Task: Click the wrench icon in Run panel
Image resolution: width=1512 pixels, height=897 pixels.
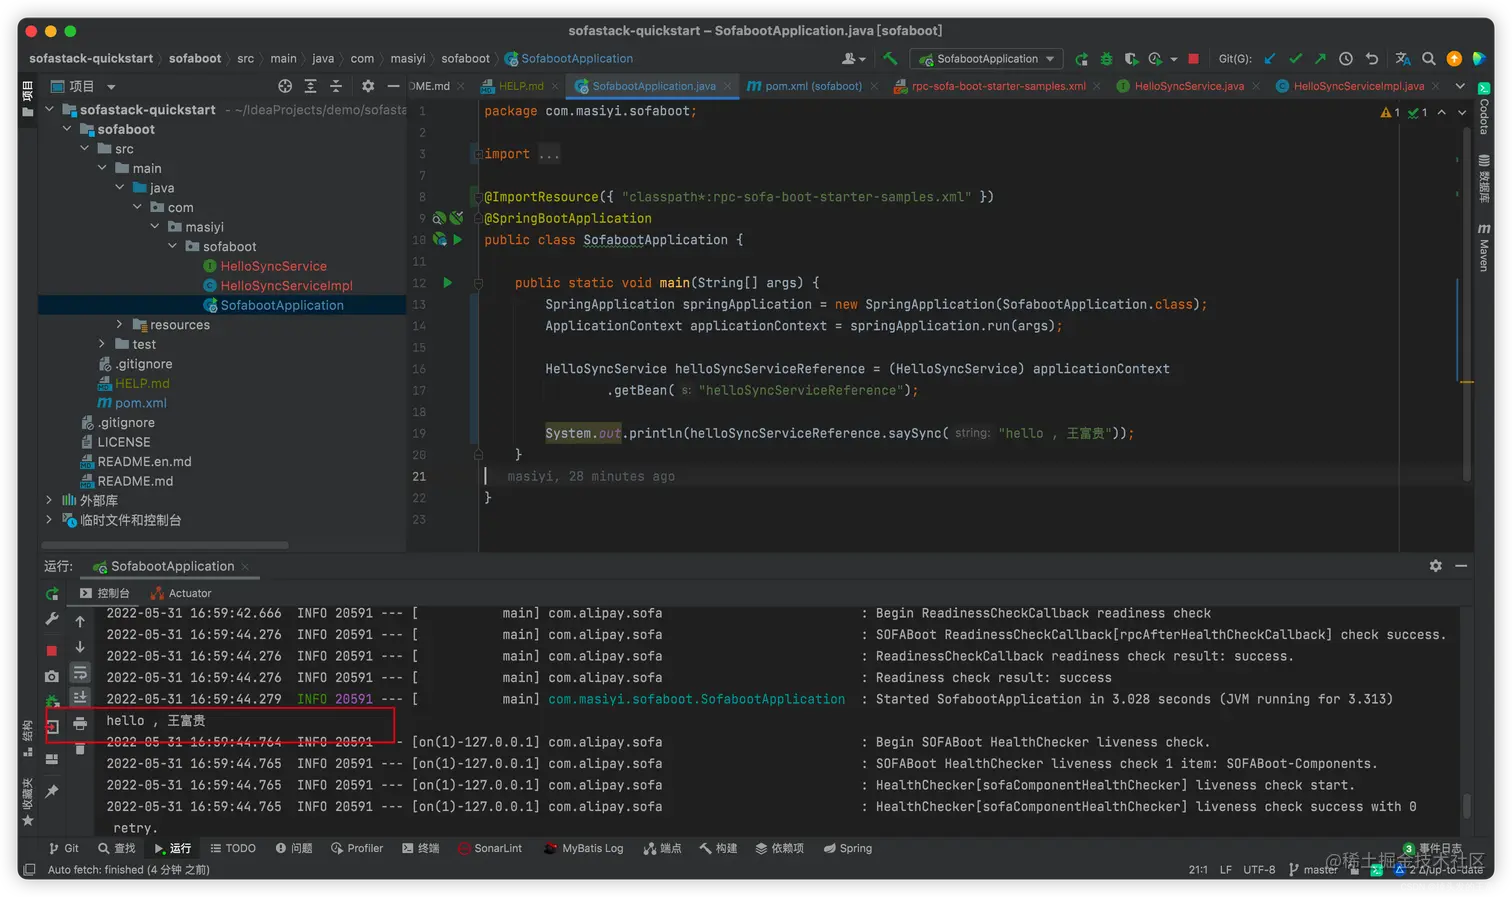Action: click(x=52, y=620)
